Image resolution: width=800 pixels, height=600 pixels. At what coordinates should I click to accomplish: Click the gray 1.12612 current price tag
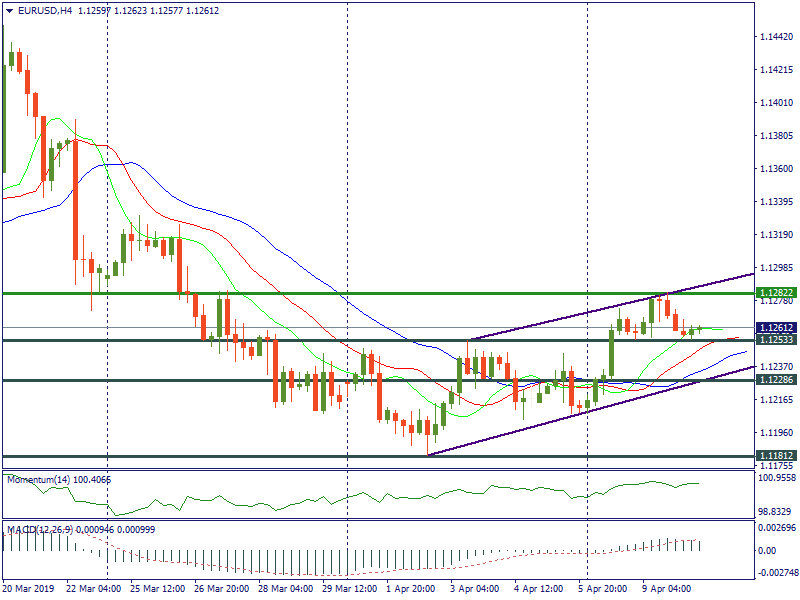point(776,327)
